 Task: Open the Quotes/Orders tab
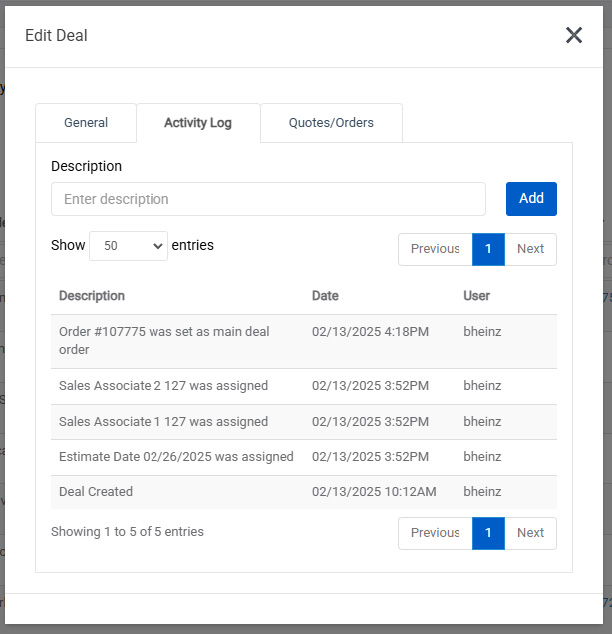tap(331, 123)
